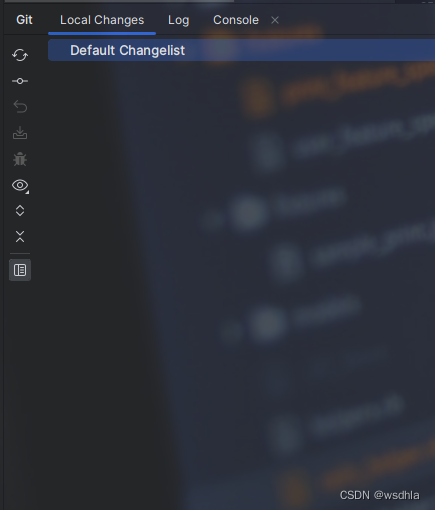This screenshot has height=510, width=435.
Task: Click the horizontal scrollbar above the Git panel
Action: (119, 1)
